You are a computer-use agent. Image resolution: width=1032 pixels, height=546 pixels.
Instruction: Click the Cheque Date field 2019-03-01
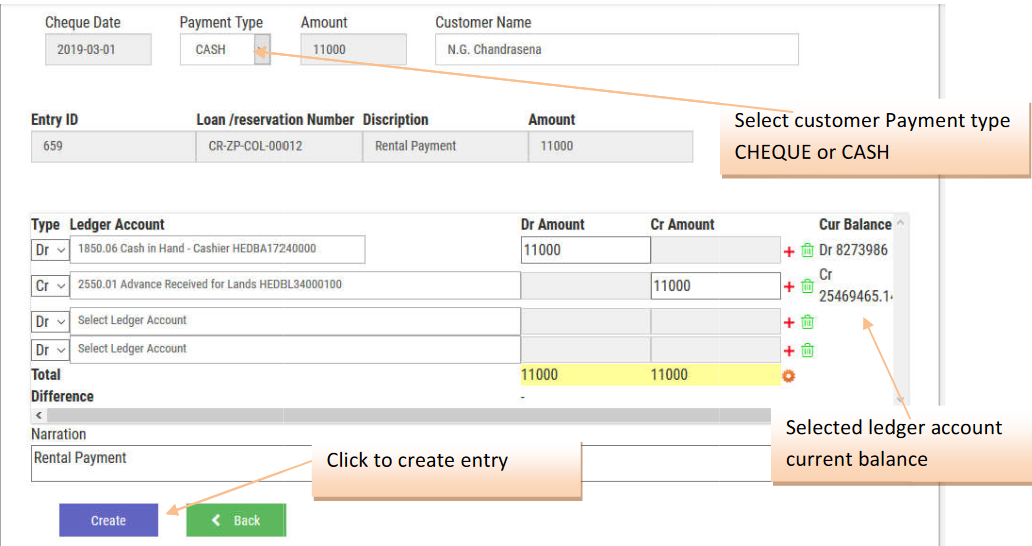coord(98,49)
